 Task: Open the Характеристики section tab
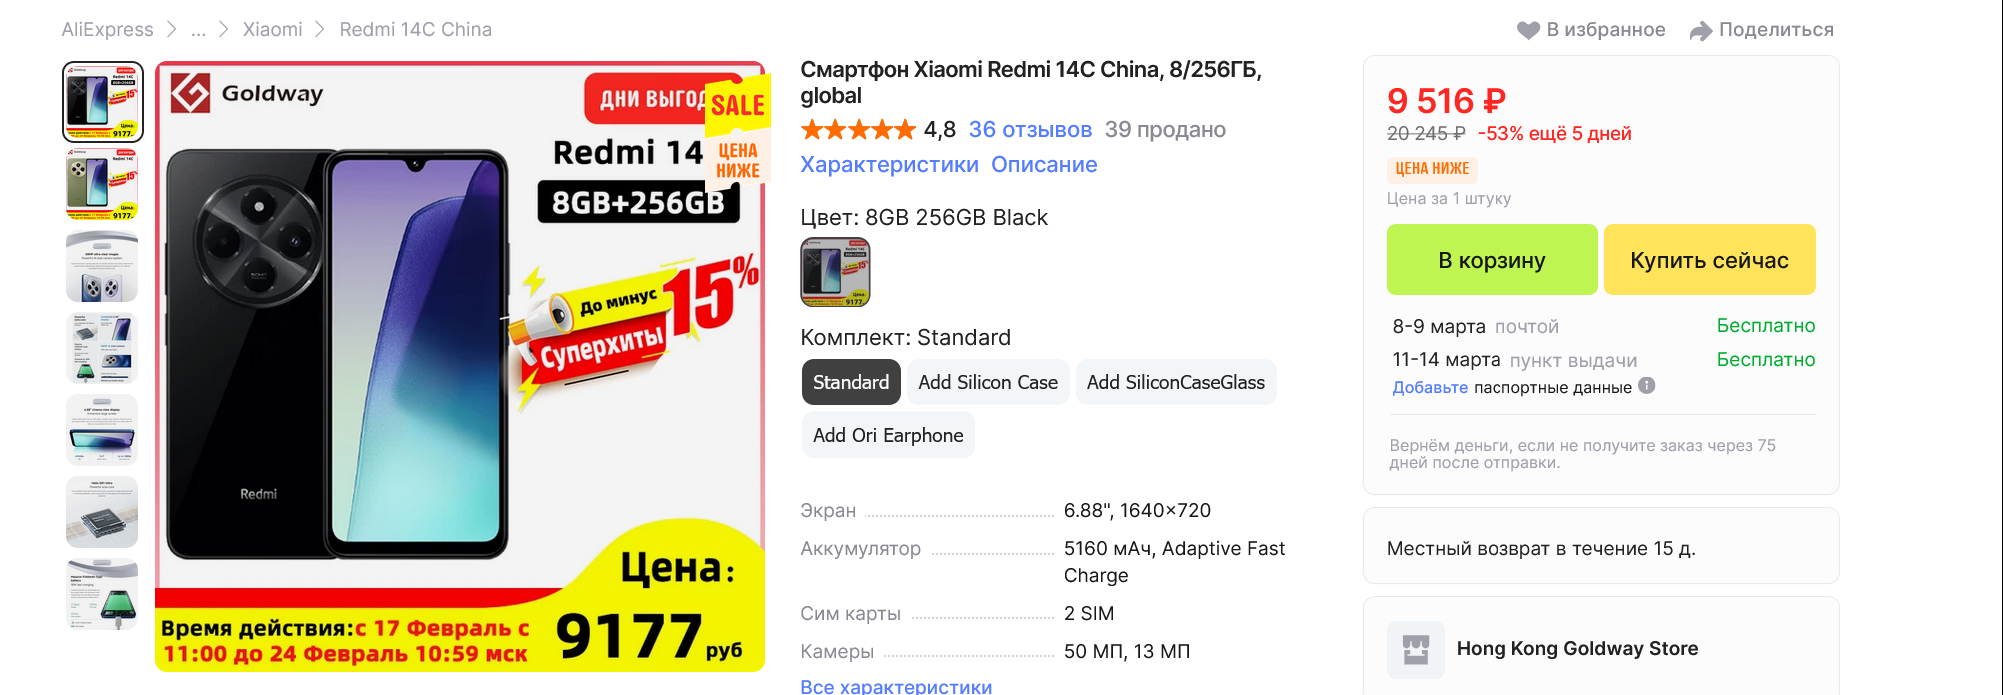coord(889,165)
